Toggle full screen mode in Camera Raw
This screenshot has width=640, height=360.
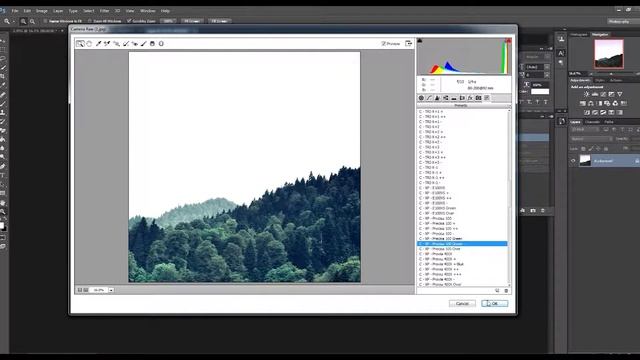coord(408,44)
